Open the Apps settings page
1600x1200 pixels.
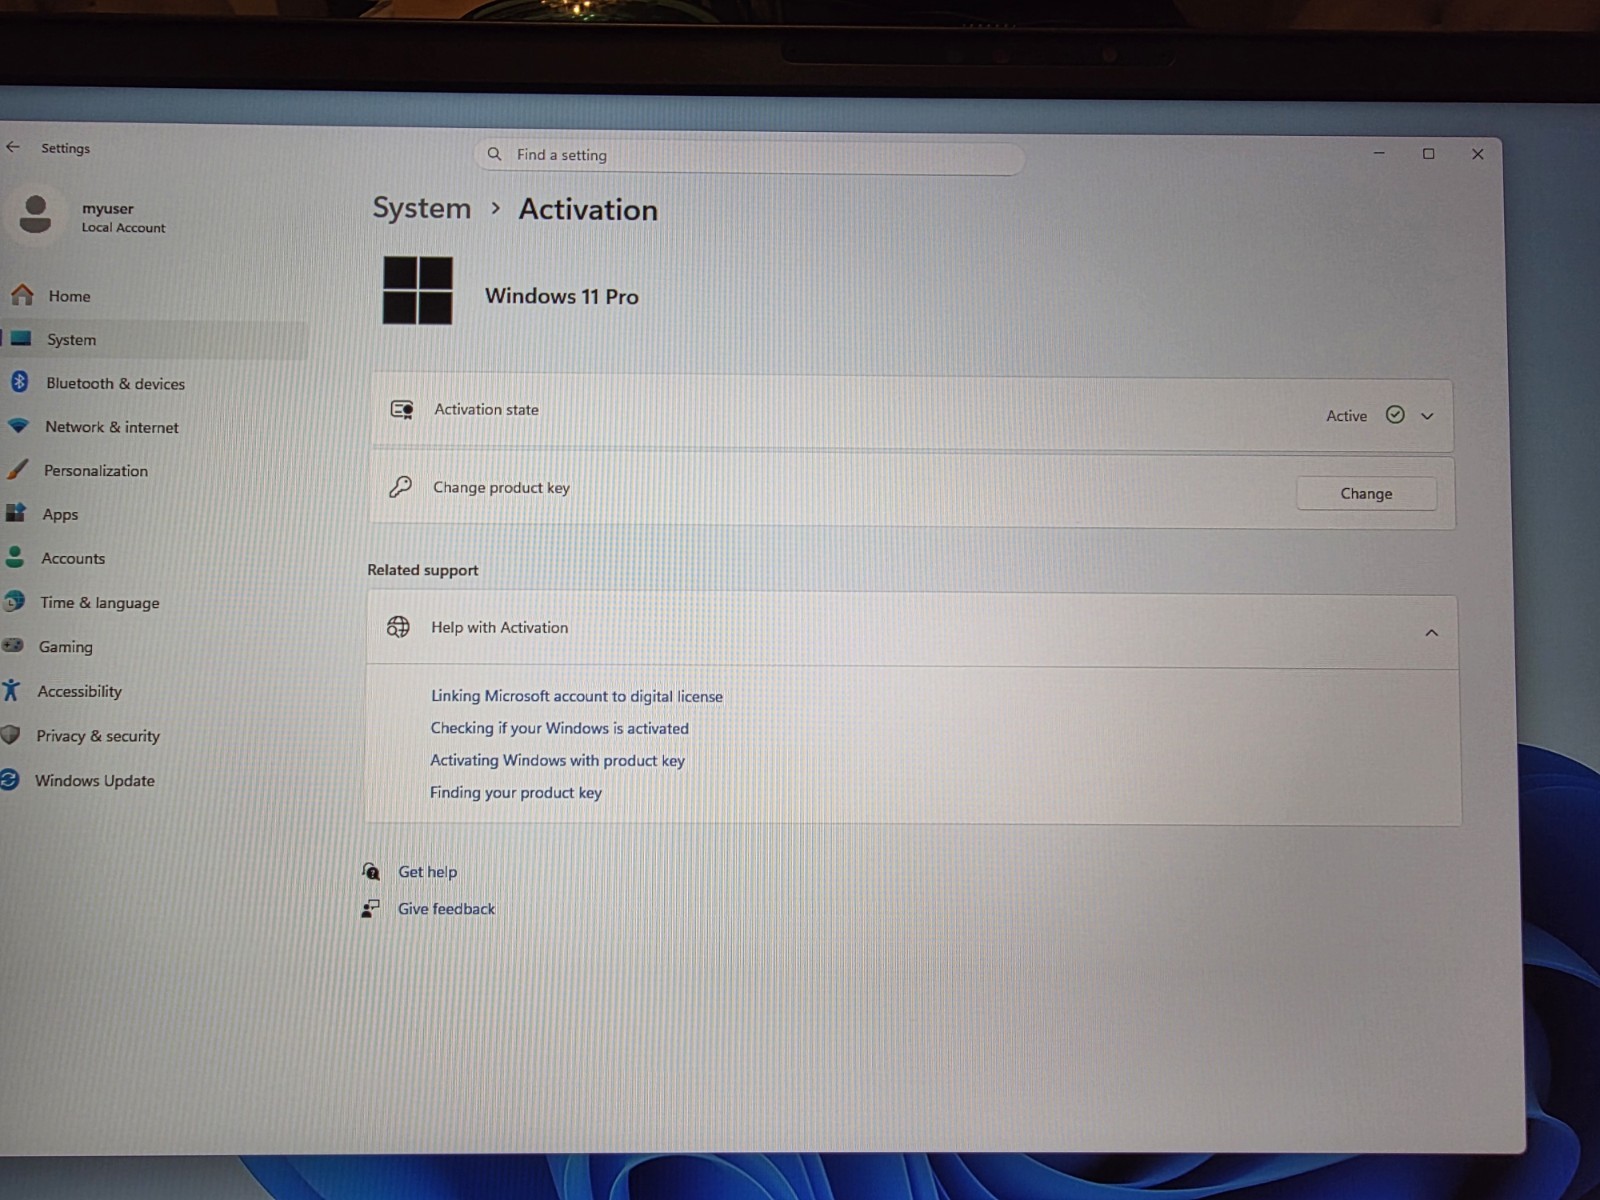(60, 514)
